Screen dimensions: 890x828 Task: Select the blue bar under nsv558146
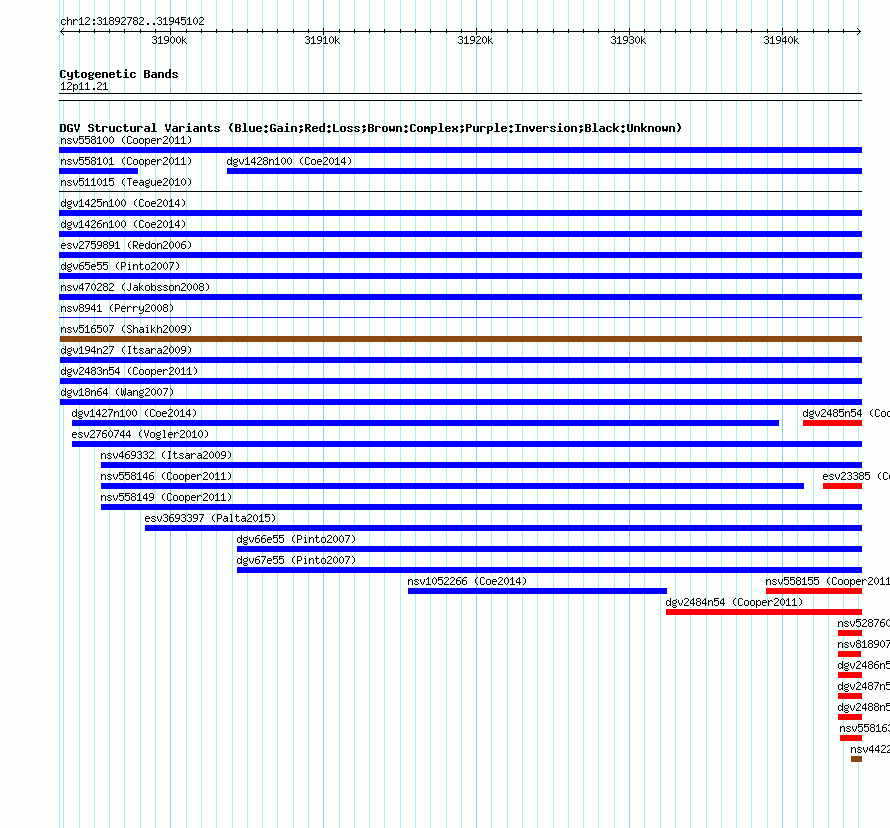pyautogui.click(x=452, y=486)
